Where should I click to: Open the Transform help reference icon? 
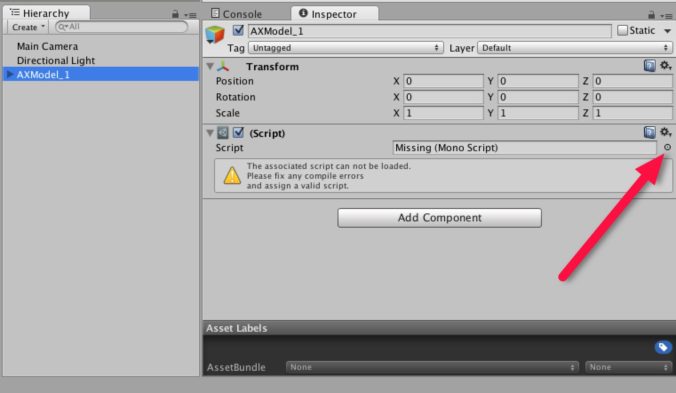point(649,66)
